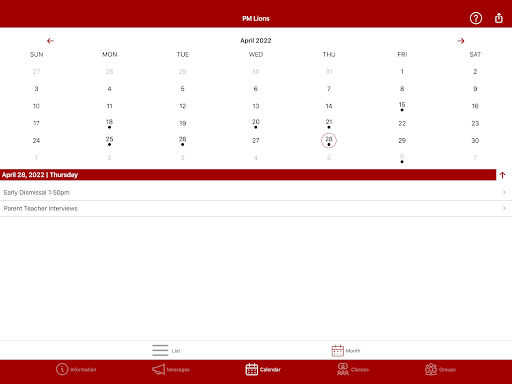Select April 14 in calendar
512x384 pixels.
click(x=329, y=106)
